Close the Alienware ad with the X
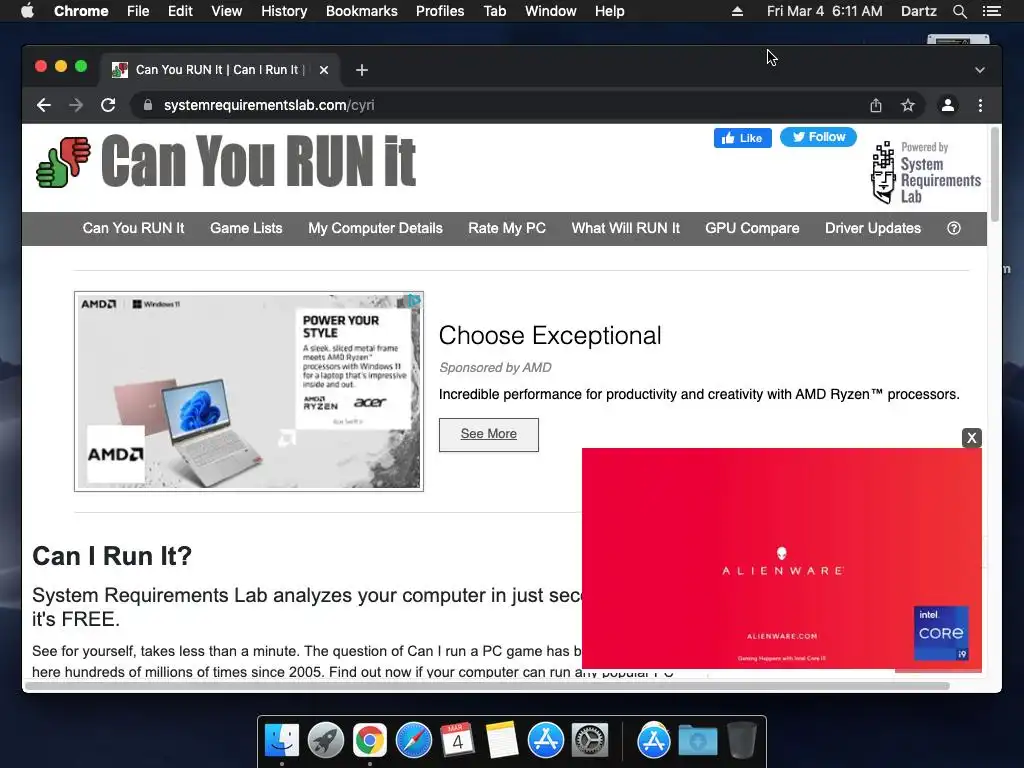This screenshot has width=1024, height=768. pos(971,438)
